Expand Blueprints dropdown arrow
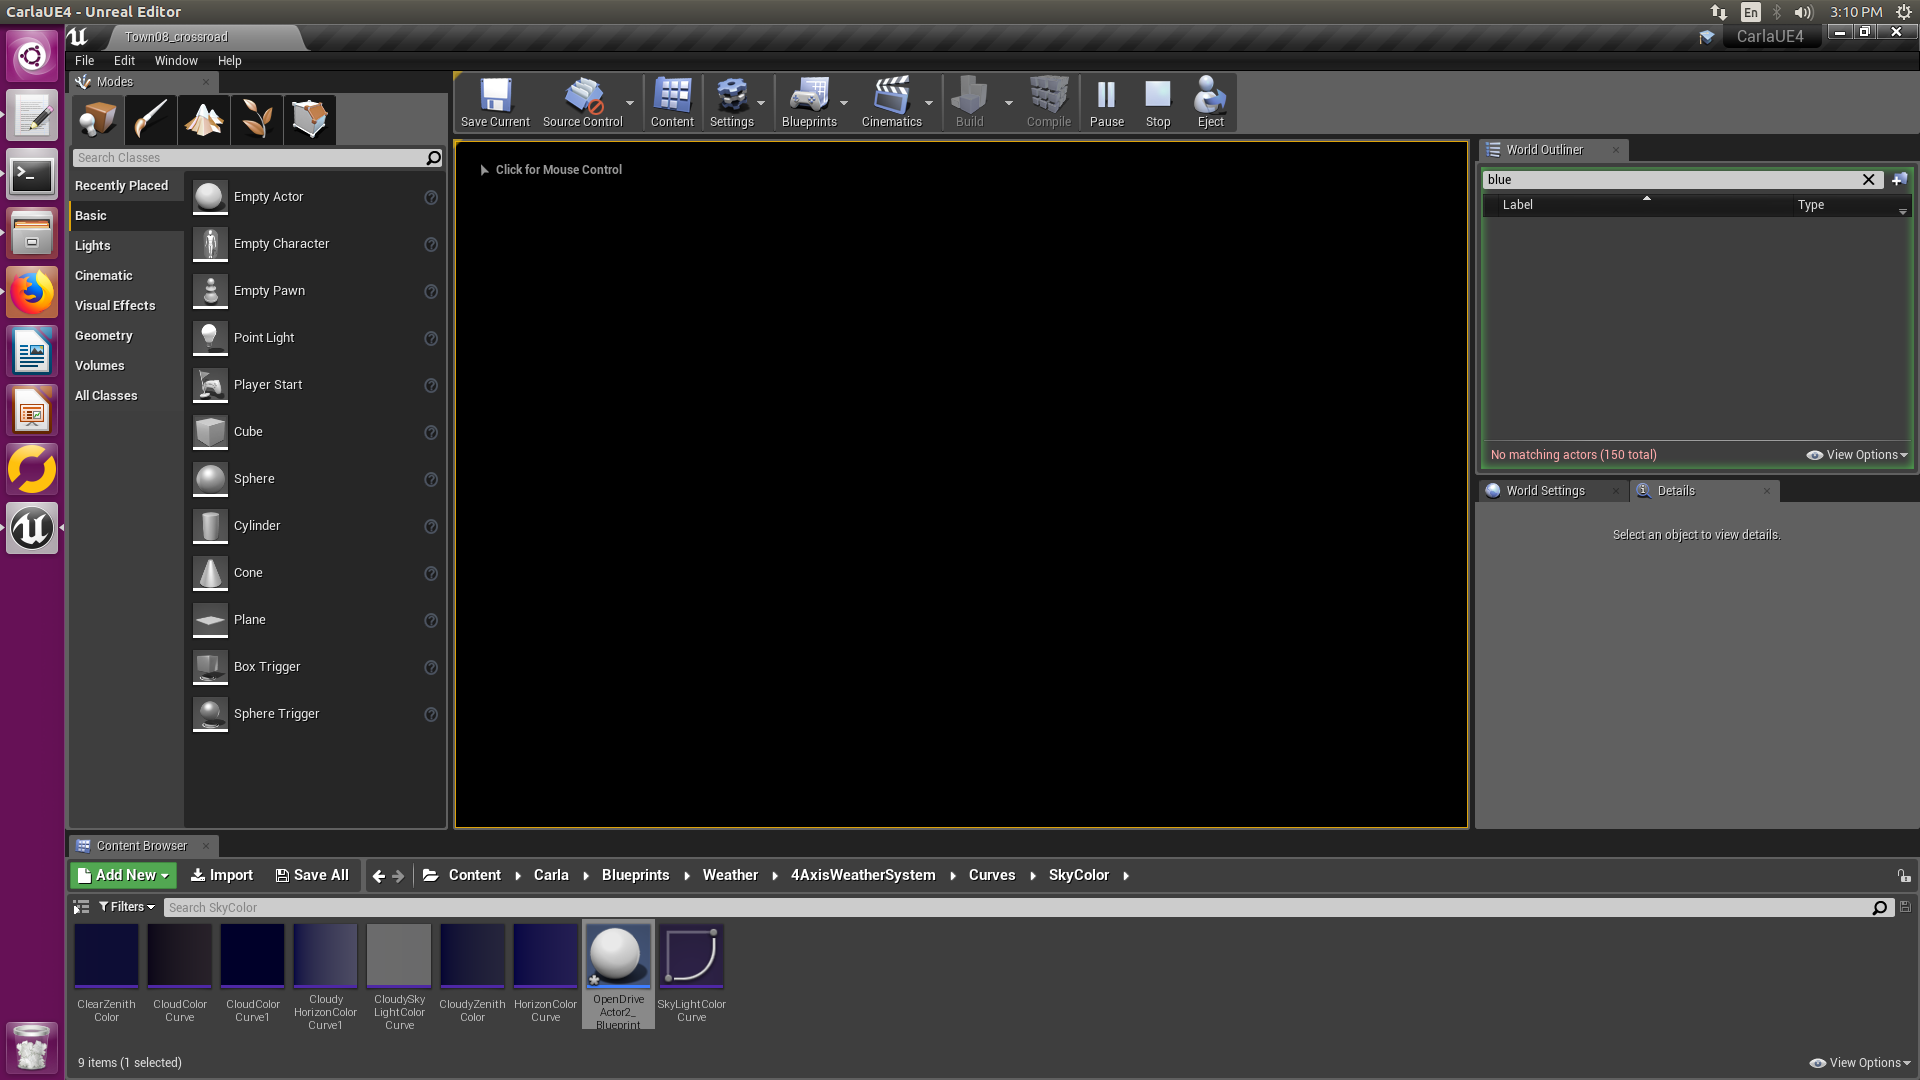This screenshot has width=1920, height=1080. tap(844, 103)
